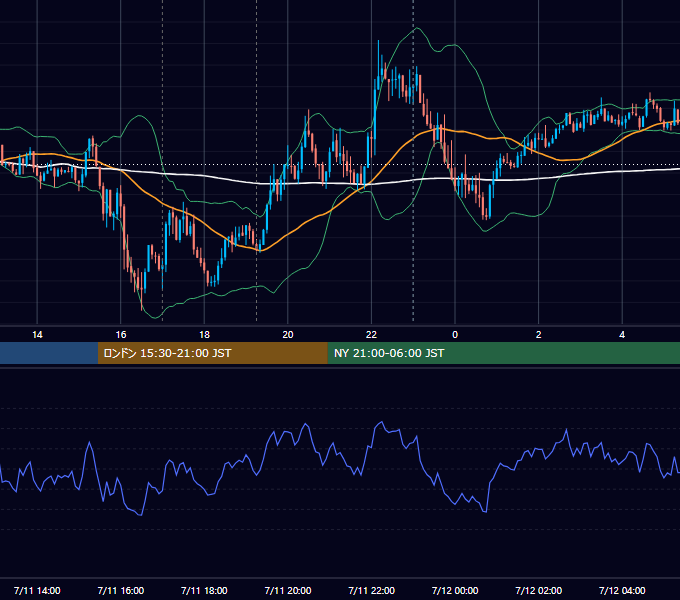Click the 18 hour axis label
Viewport: 680px width, 600px height.
pos(204,335)
